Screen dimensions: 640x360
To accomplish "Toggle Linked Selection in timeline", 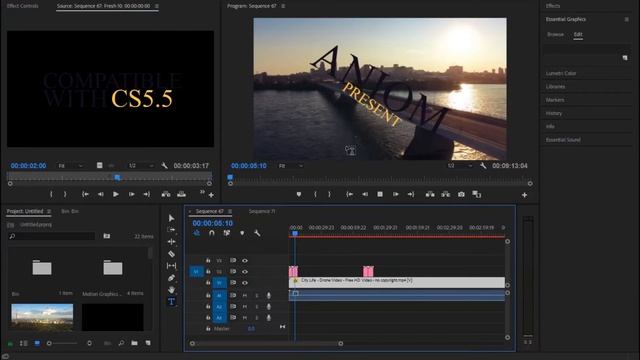I will point(227,233).
